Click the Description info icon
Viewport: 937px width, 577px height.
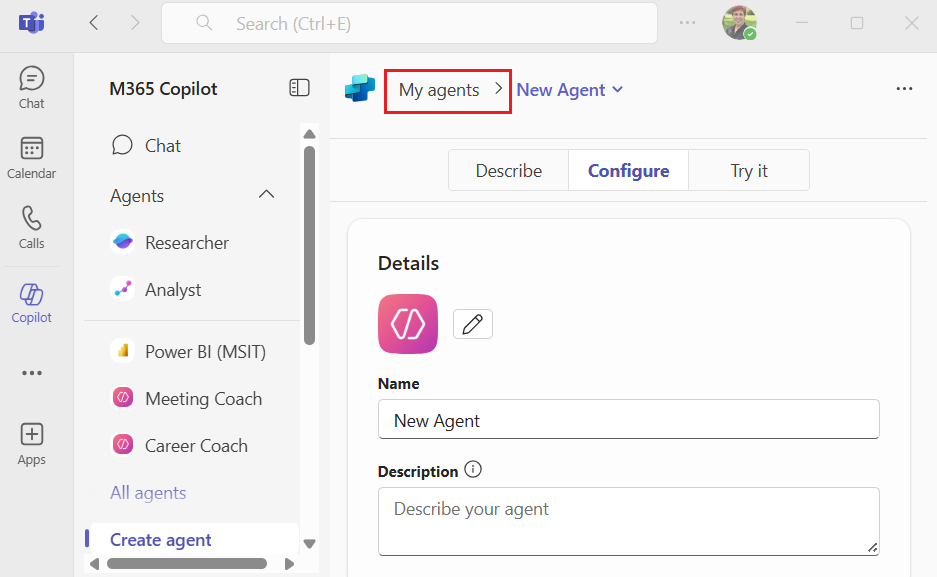(x=473, y=470)
